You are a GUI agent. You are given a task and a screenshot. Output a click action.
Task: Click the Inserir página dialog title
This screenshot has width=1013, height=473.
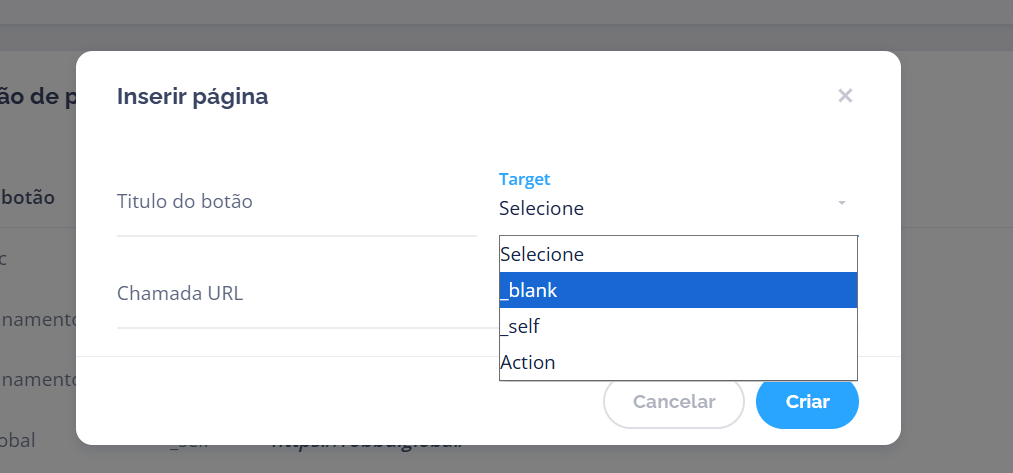pos(193,96)
